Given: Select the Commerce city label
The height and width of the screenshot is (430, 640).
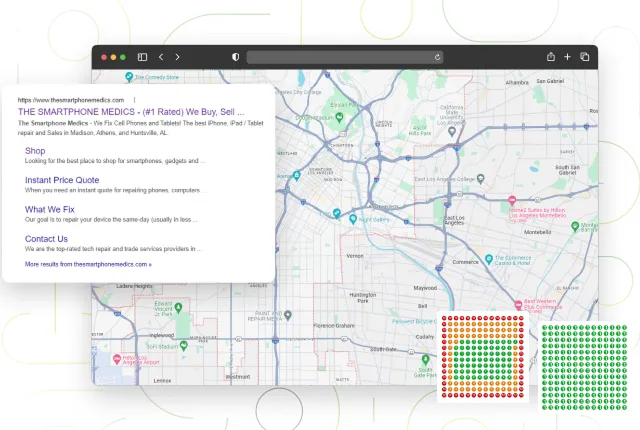Looking at the screenshot, I should [465, 262].
